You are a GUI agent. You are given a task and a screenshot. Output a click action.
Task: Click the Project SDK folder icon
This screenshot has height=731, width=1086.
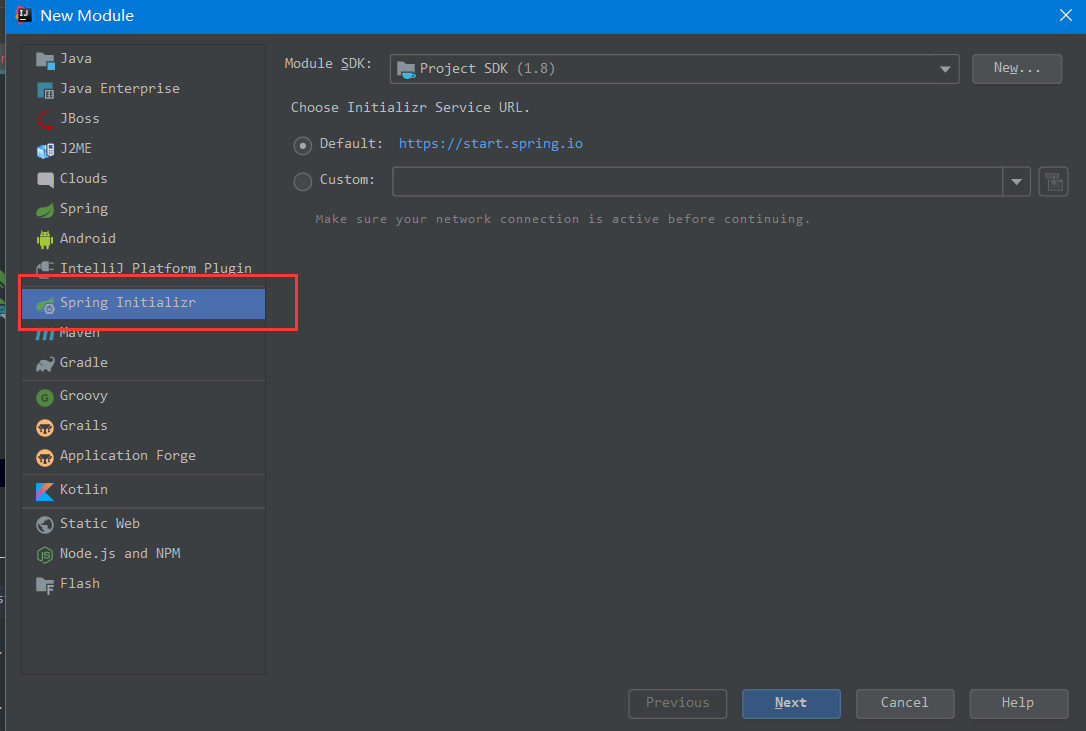click(x=407, y=69)
